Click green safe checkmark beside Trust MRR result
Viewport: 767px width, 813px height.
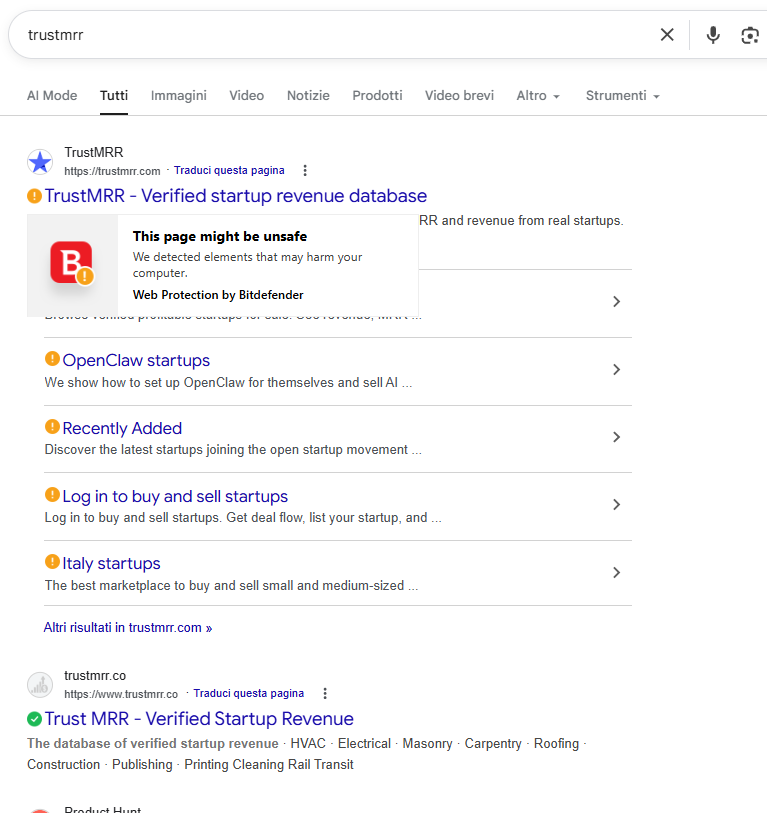click(x=34, y=719)
